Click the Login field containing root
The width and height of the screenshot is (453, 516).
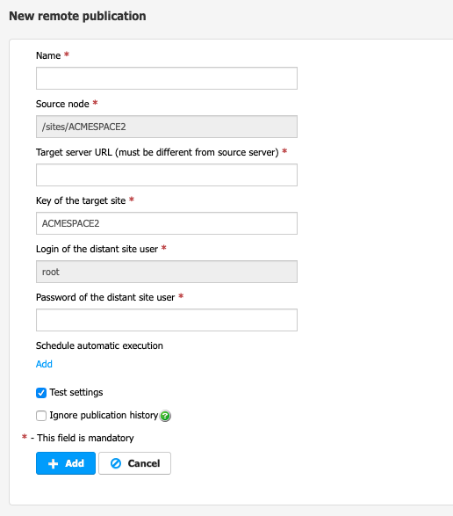tap(167, 272)
